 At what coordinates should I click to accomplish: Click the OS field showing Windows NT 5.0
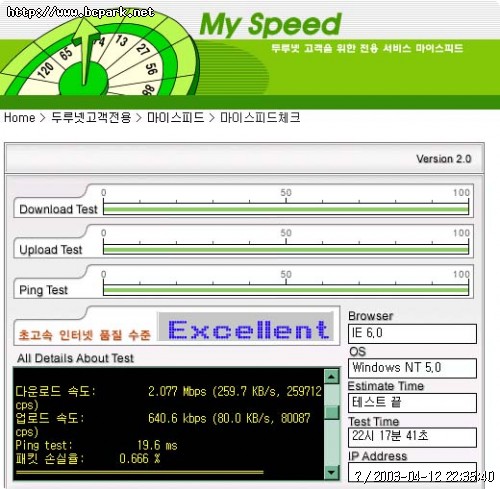[412, 368]
